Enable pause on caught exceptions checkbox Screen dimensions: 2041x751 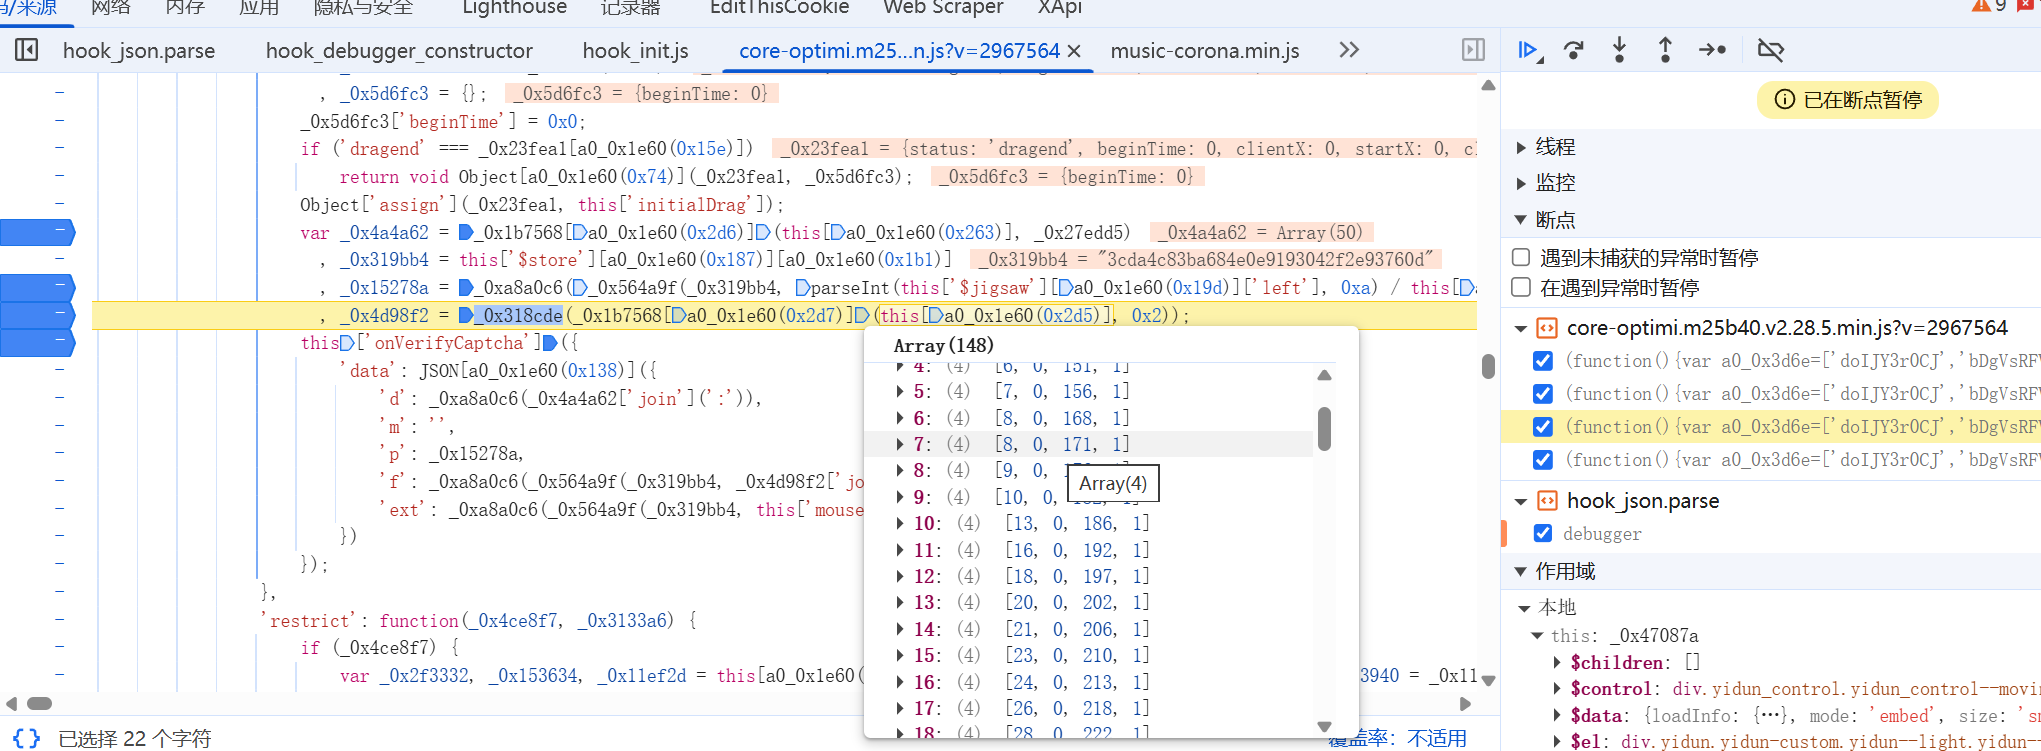click(1521, 287)
